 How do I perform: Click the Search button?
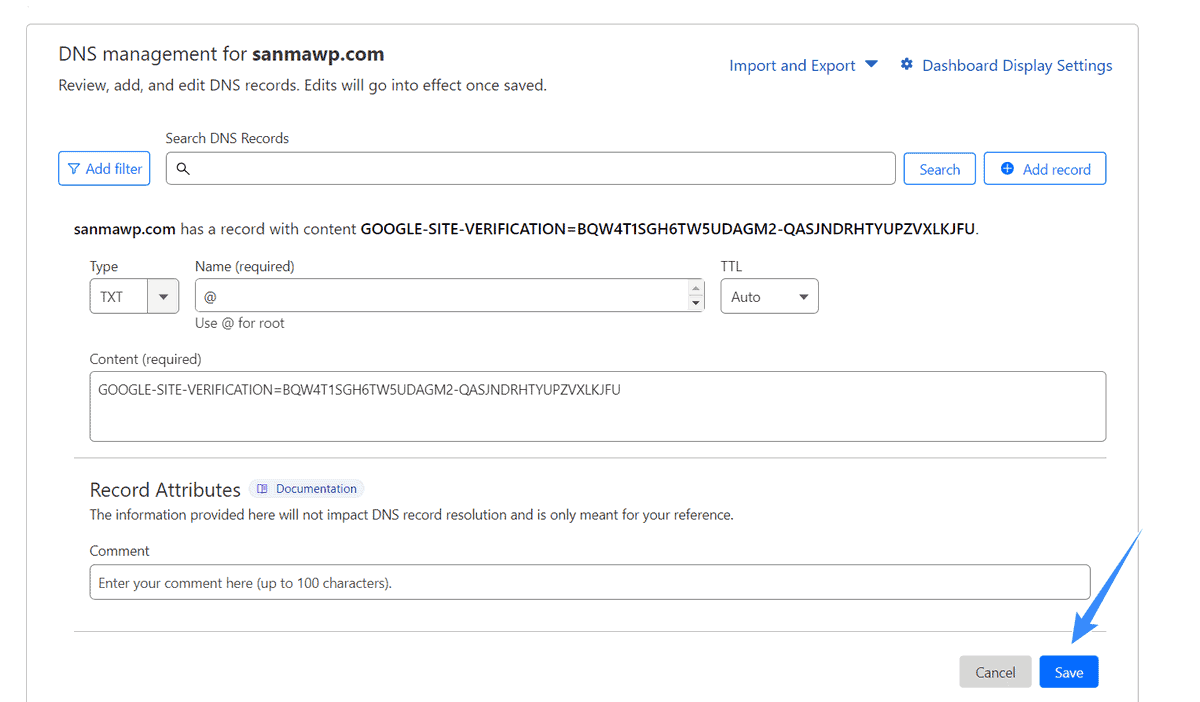(939, 169)
